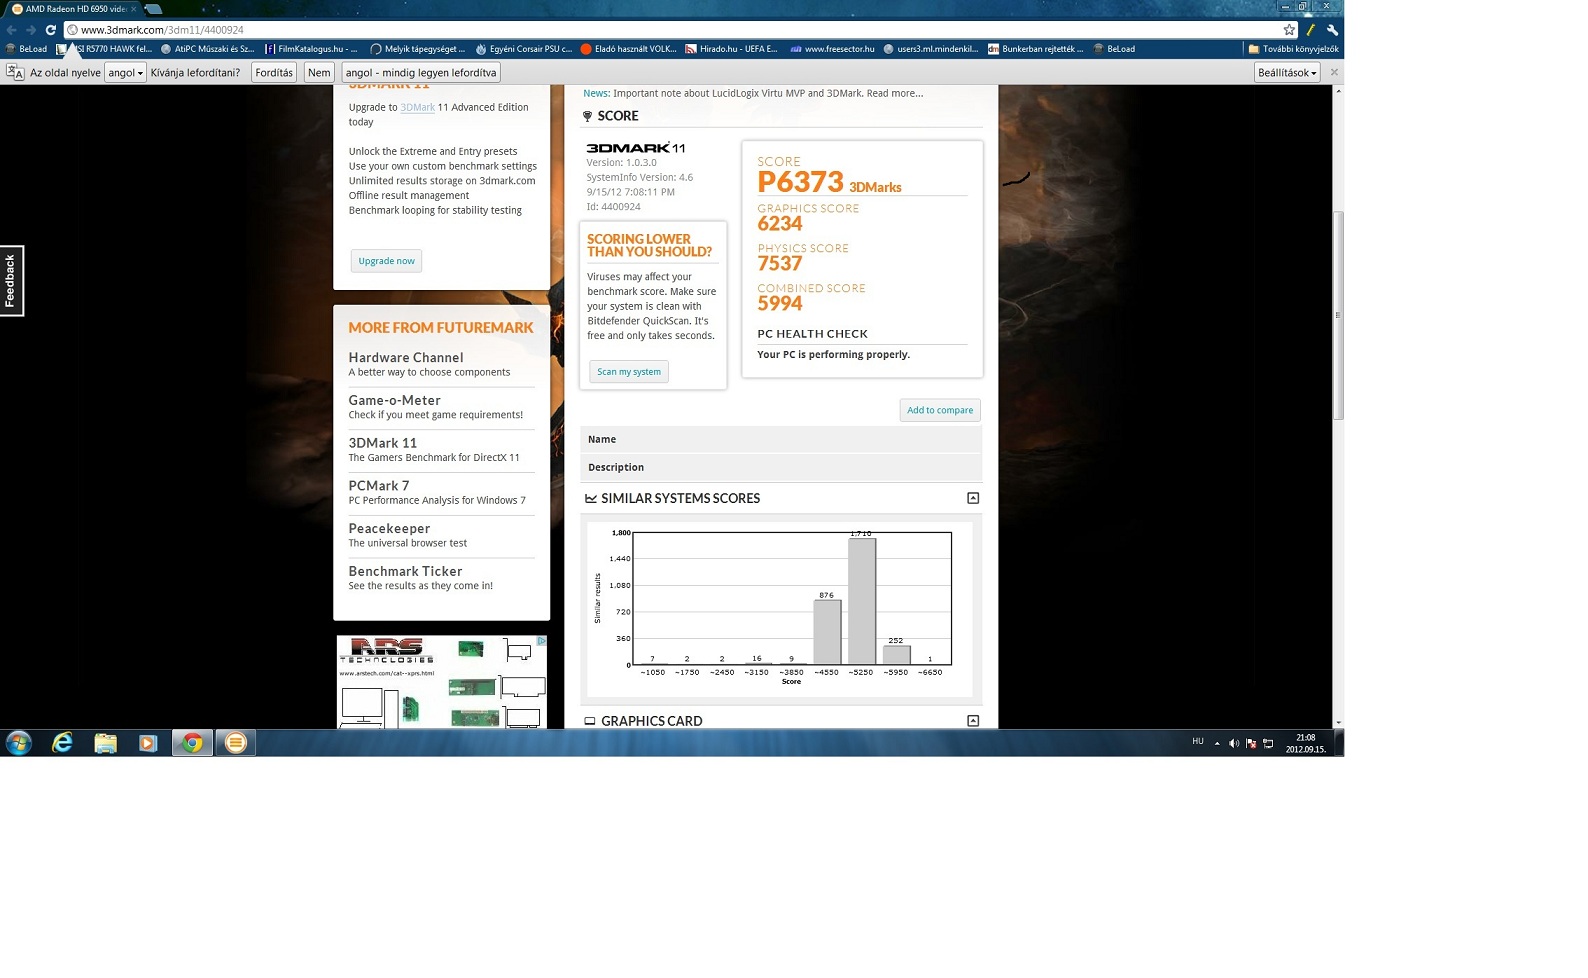Follow the 3DMark link in the upgrade text

pyautogui.click(x=417, y=107)
